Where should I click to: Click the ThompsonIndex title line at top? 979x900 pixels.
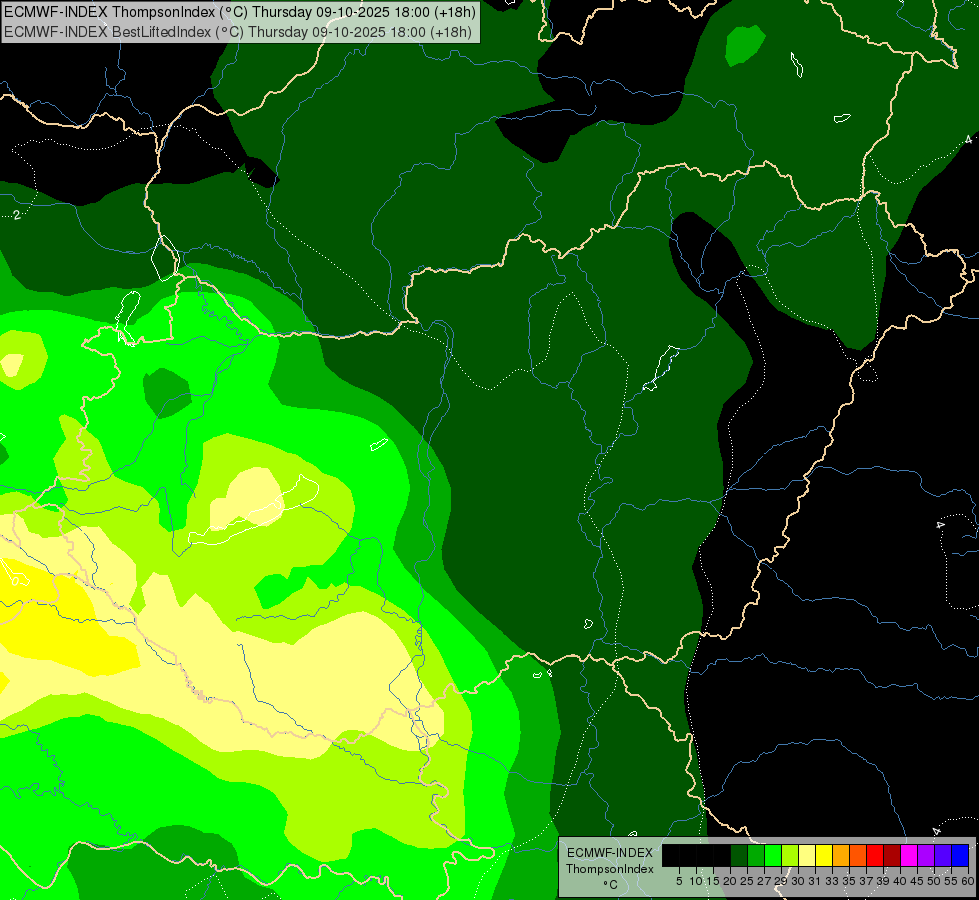pyautogui.click(x=240, y=12)
